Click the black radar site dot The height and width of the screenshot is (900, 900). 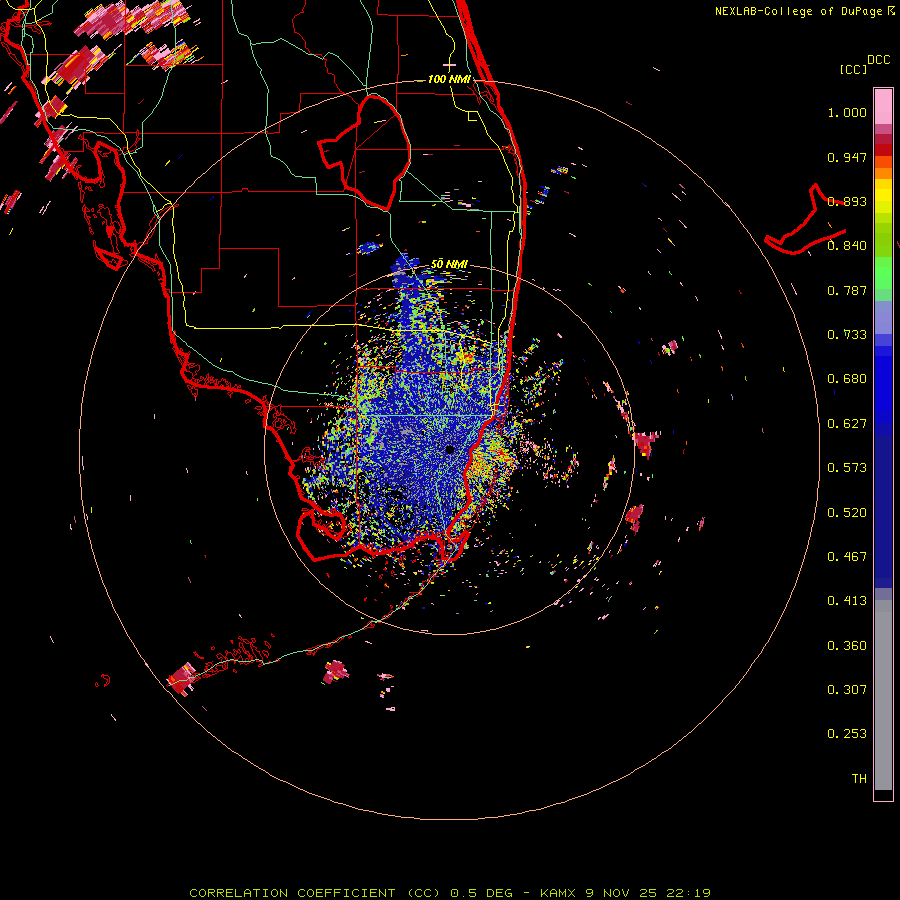[450, 449]
